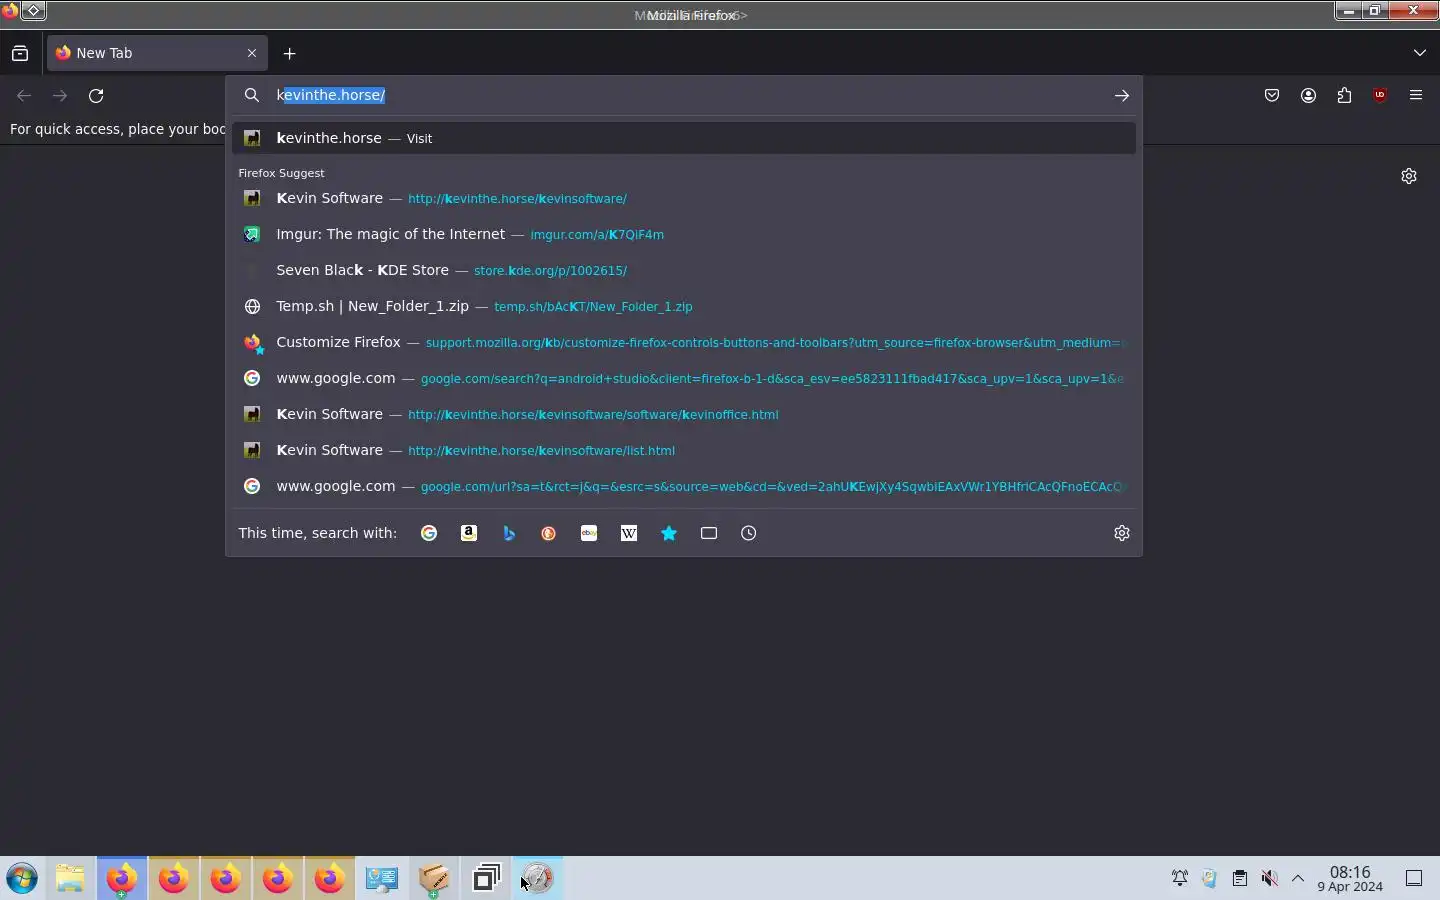Open the Firefox account icon
Image resolution: width=1440 pixels, height=900 pixels.
point(1308,95)
